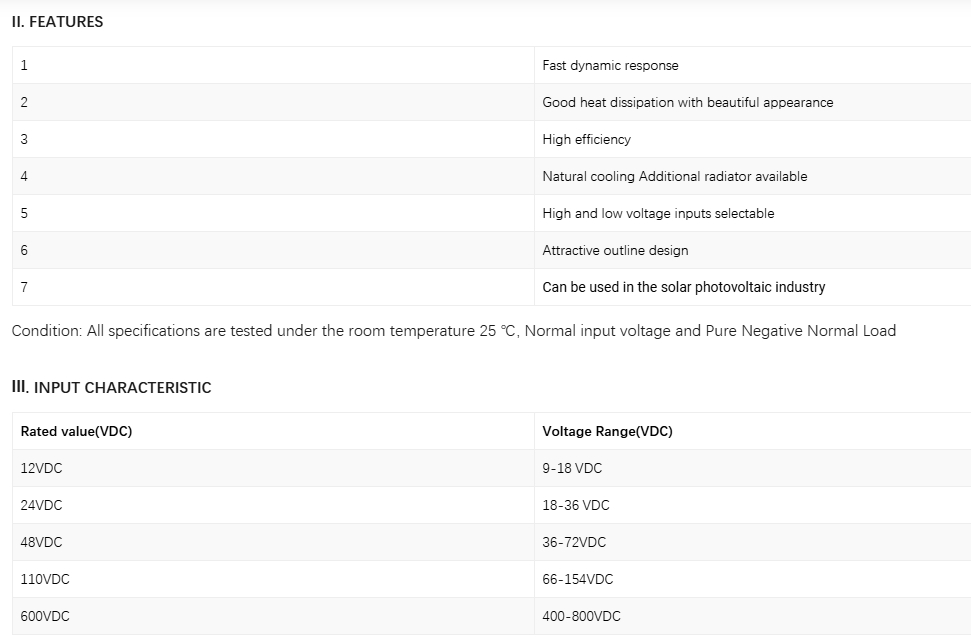
Task: Click 'Good heat dissipation with beautiful appearance' text
Action: click(687, 102)
